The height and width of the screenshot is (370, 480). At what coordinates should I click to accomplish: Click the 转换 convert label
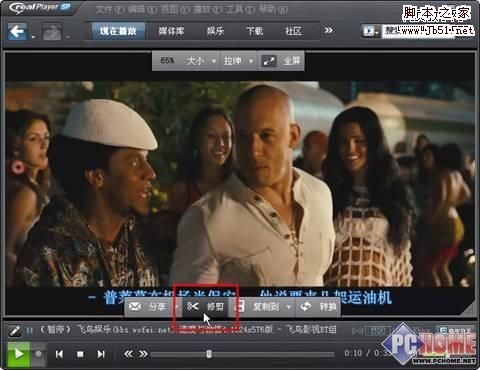pyautogui.click(x=328, y=307)
